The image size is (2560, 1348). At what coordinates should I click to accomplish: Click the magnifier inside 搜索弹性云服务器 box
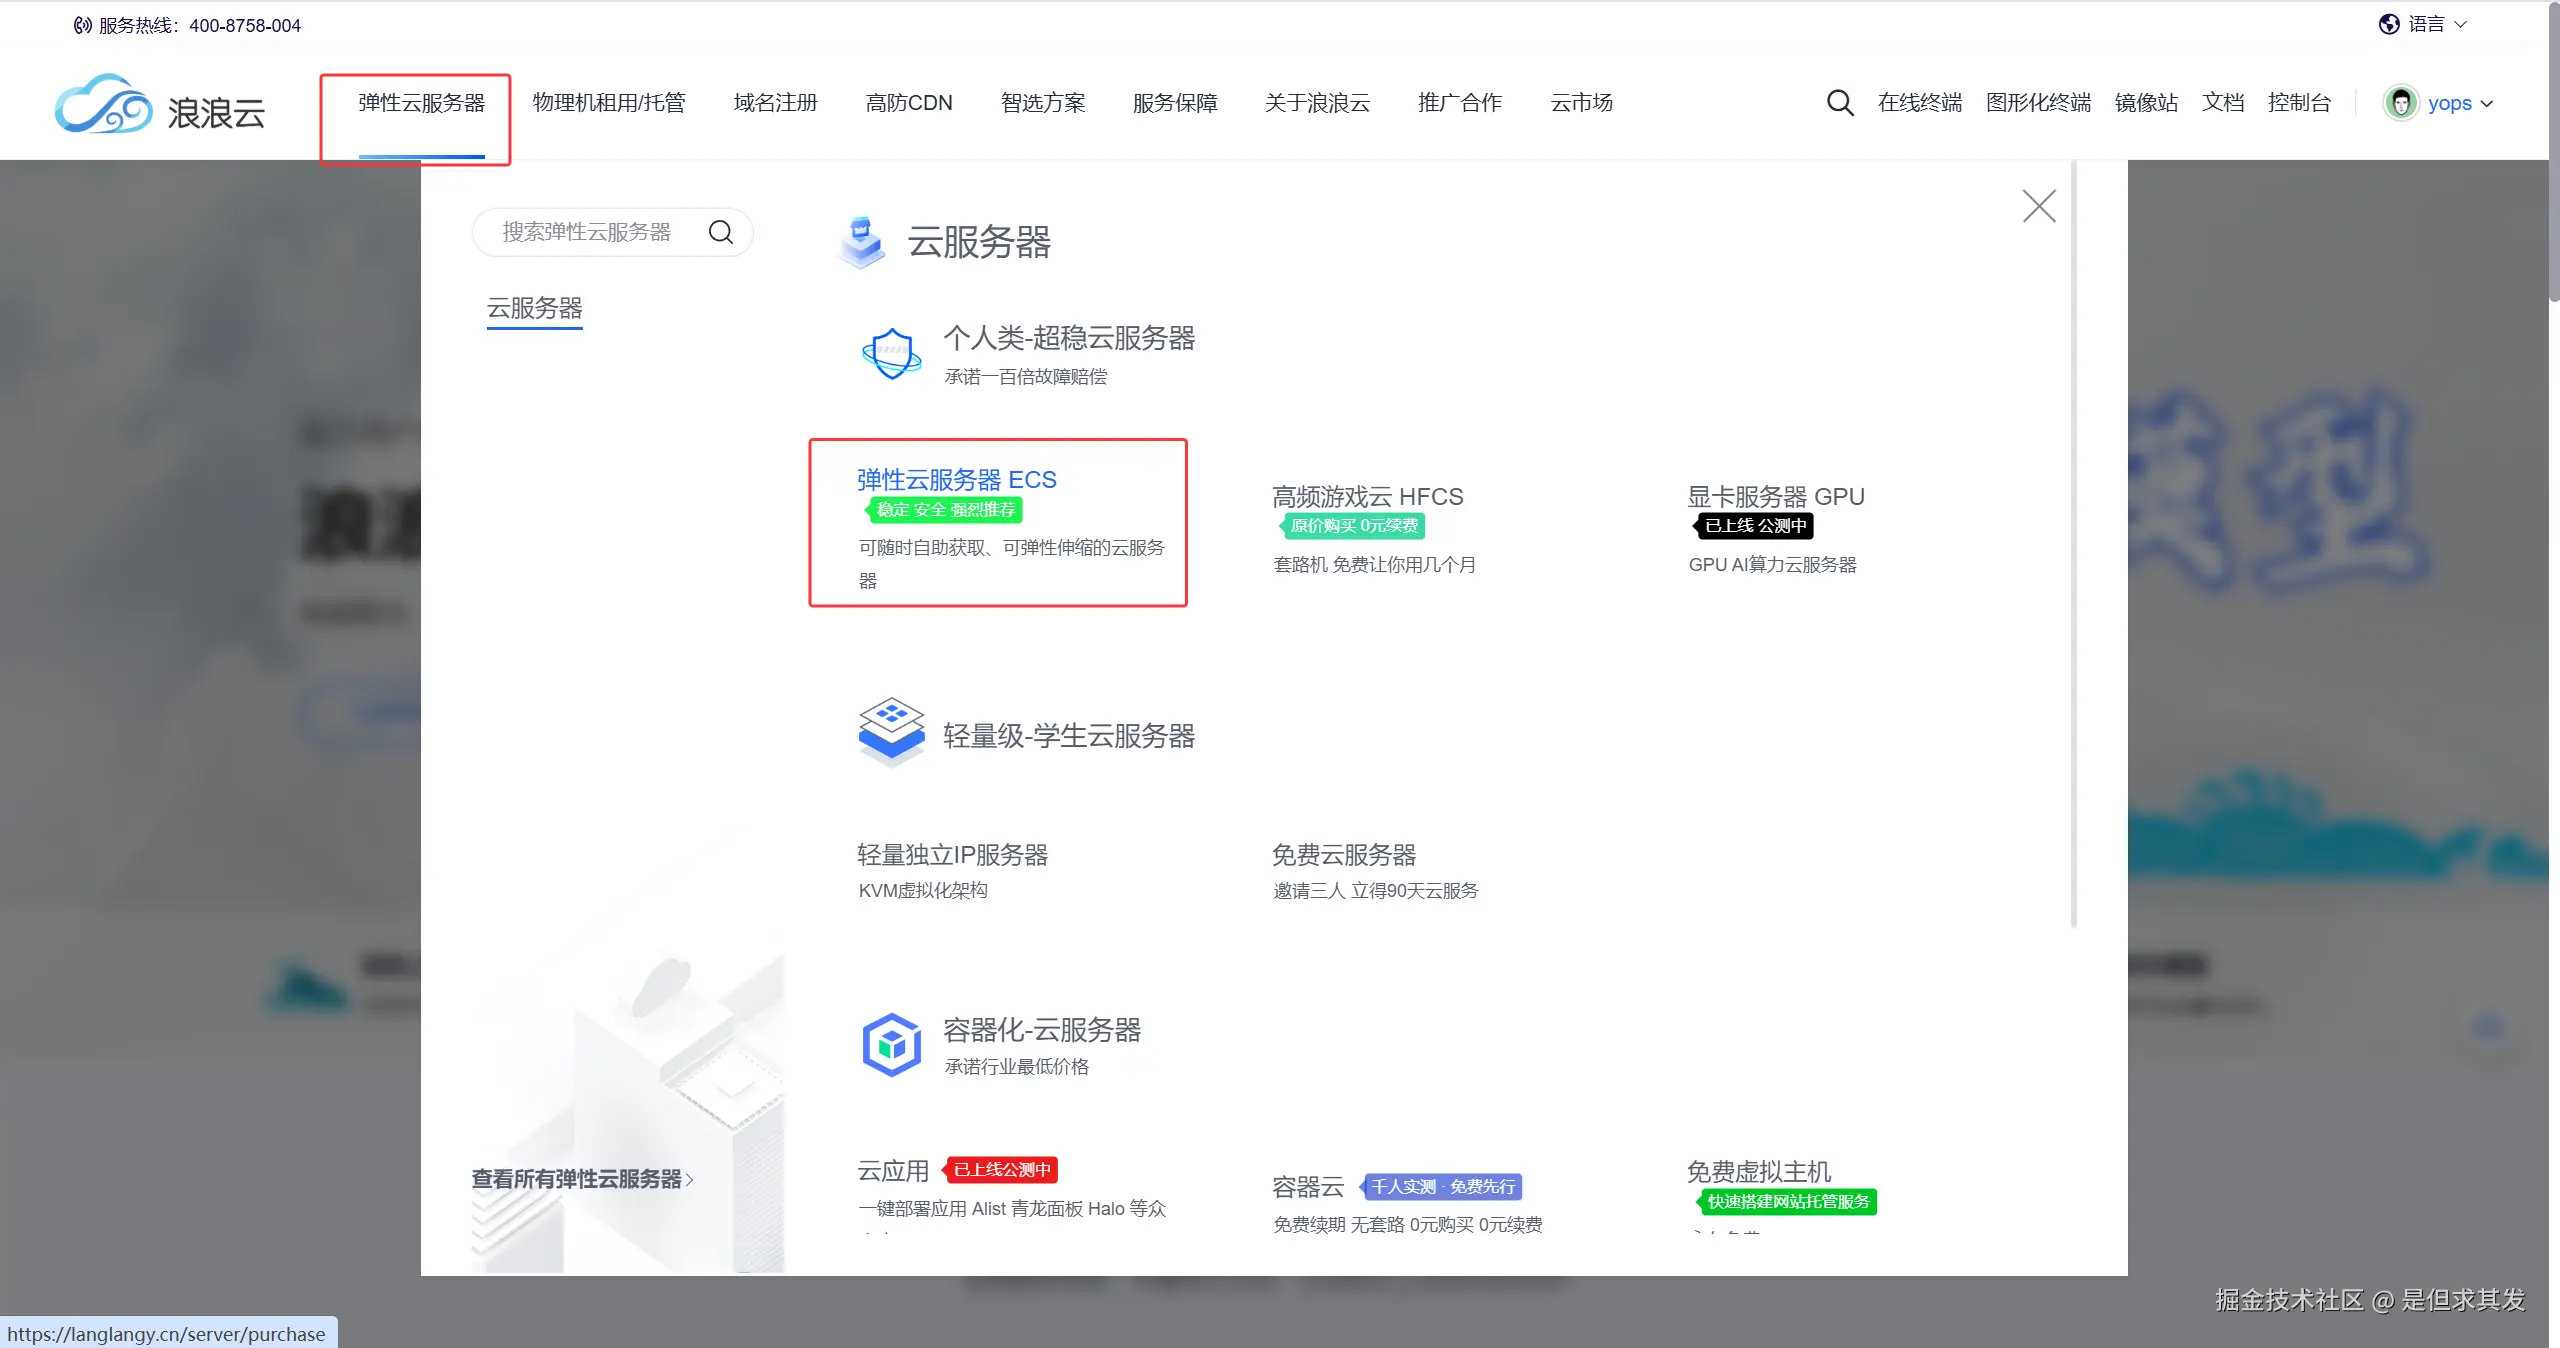(x=721, y=232)
